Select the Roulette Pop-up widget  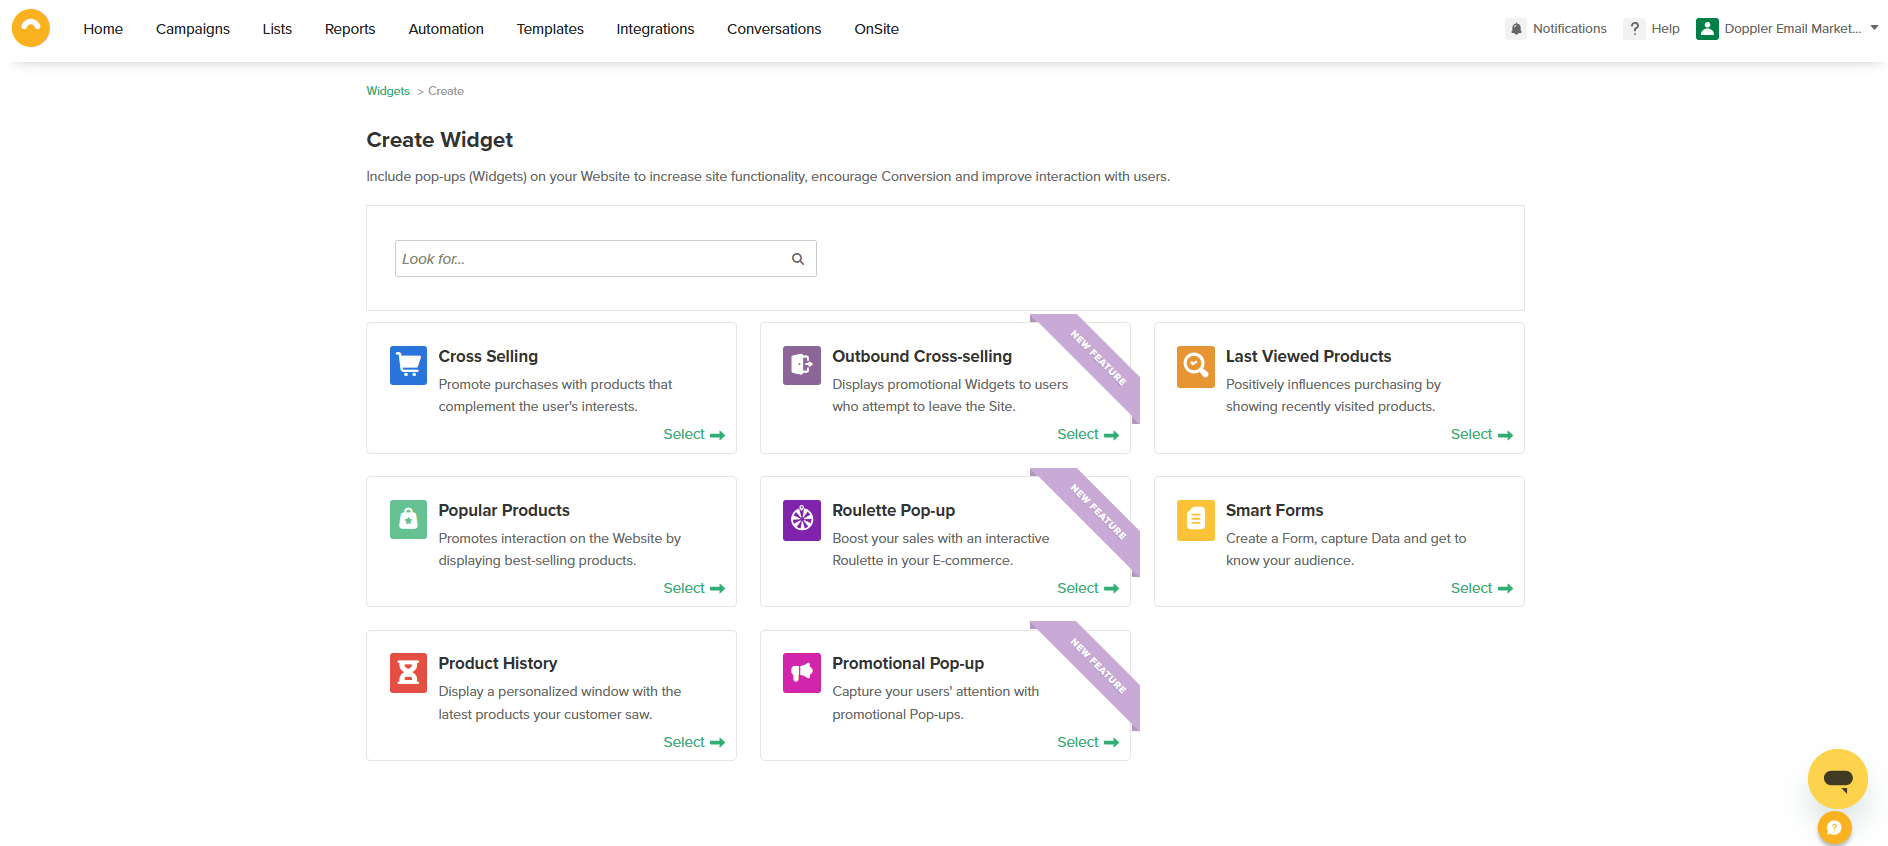pos(1086,588)
